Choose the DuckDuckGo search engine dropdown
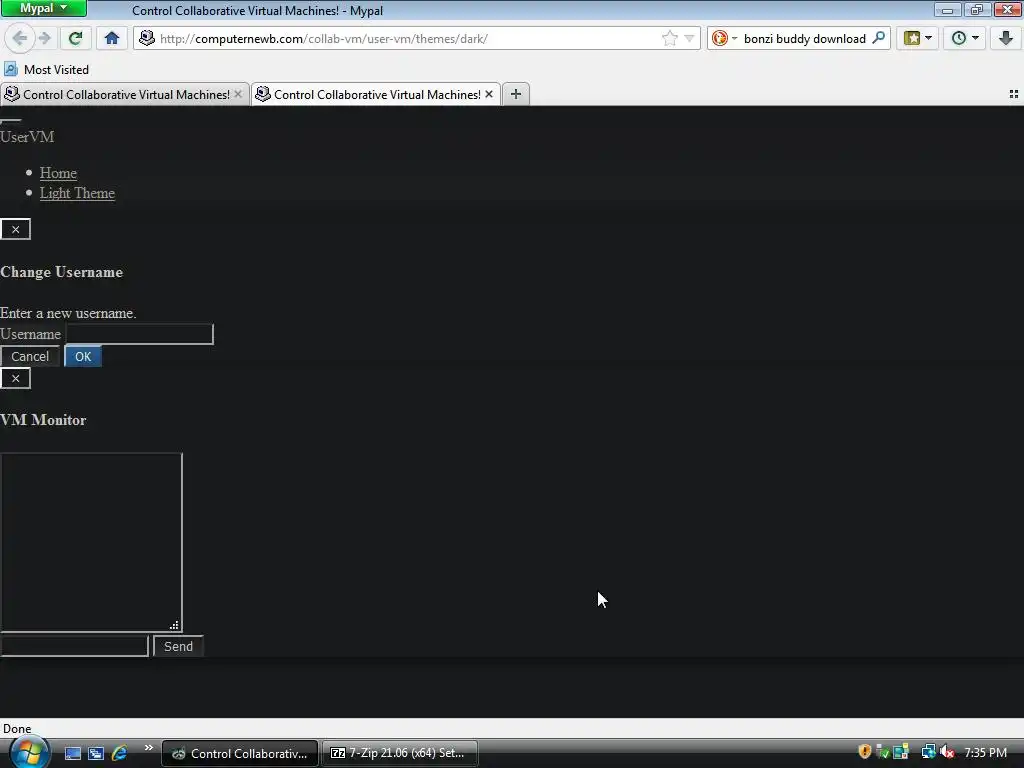The height and width of the screenshot is (768, 1024). (724, 39)
